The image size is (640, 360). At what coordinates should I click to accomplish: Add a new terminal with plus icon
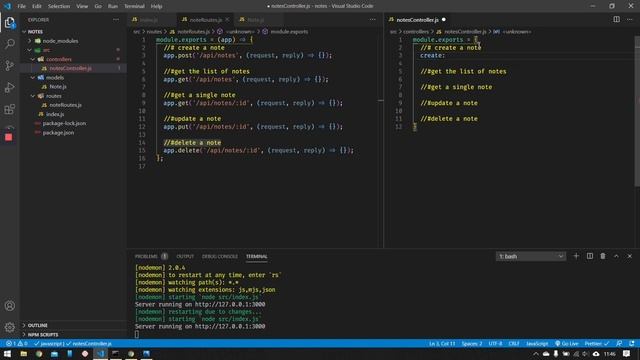point(576,256)
